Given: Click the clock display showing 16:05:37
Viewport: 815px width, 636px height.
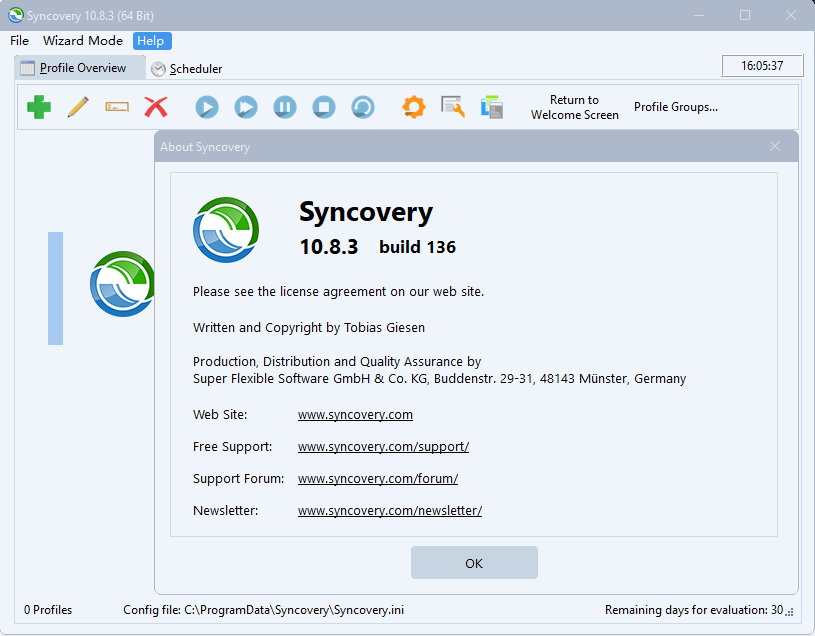Looking at the screenshot, I should coord(762,66).
